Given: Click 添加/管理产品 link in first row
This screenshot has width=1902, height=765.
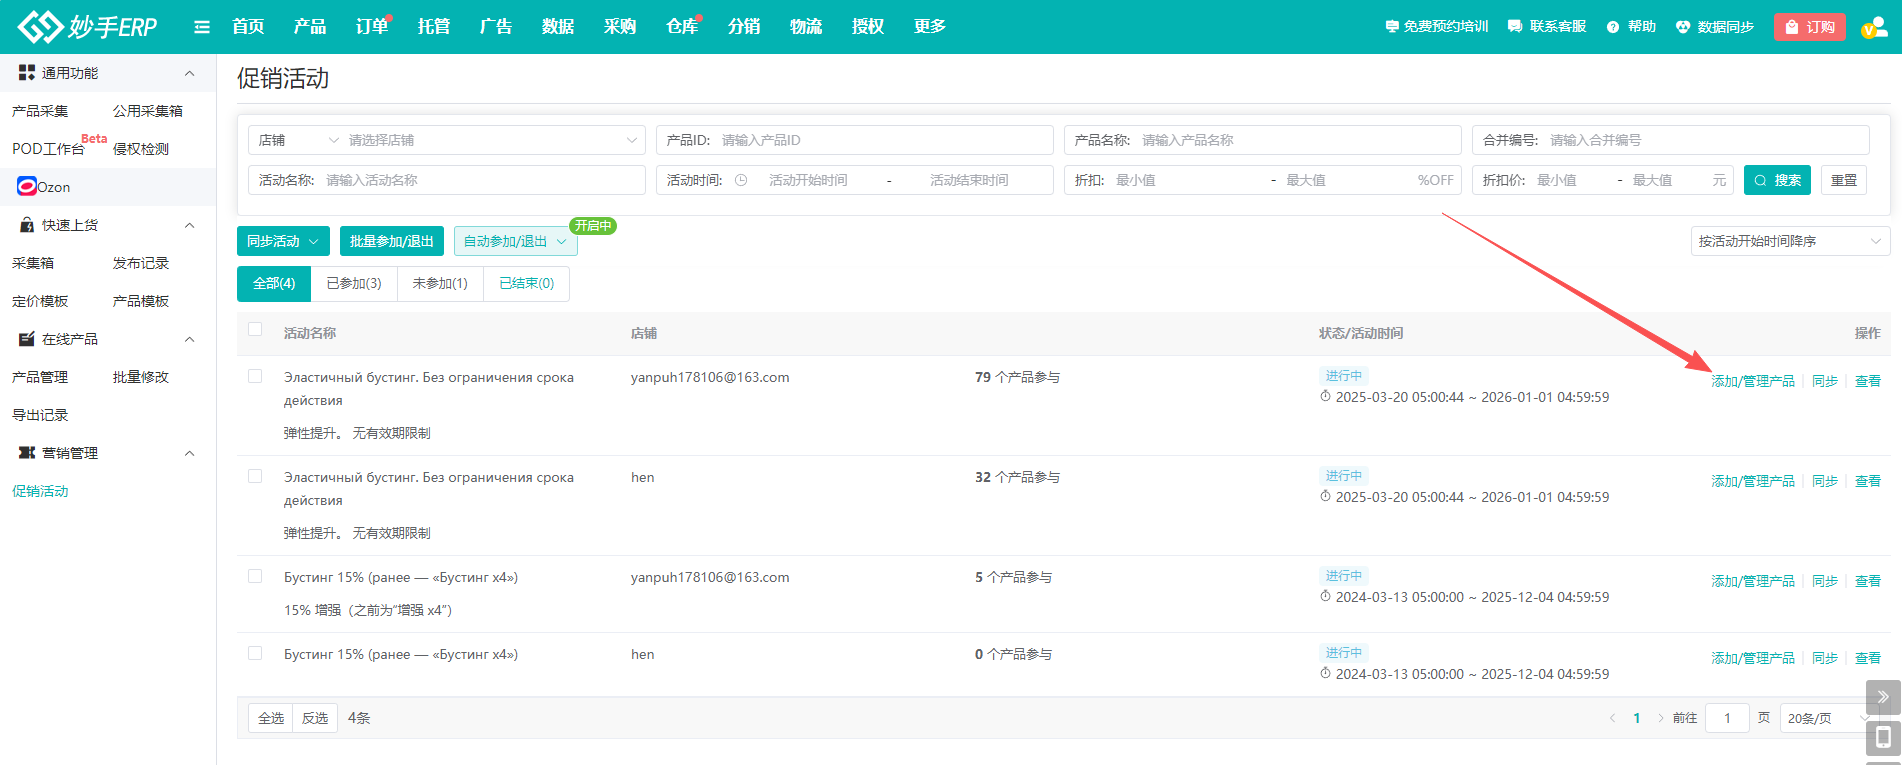Looking at the screenshot, I should [1752, 381].
